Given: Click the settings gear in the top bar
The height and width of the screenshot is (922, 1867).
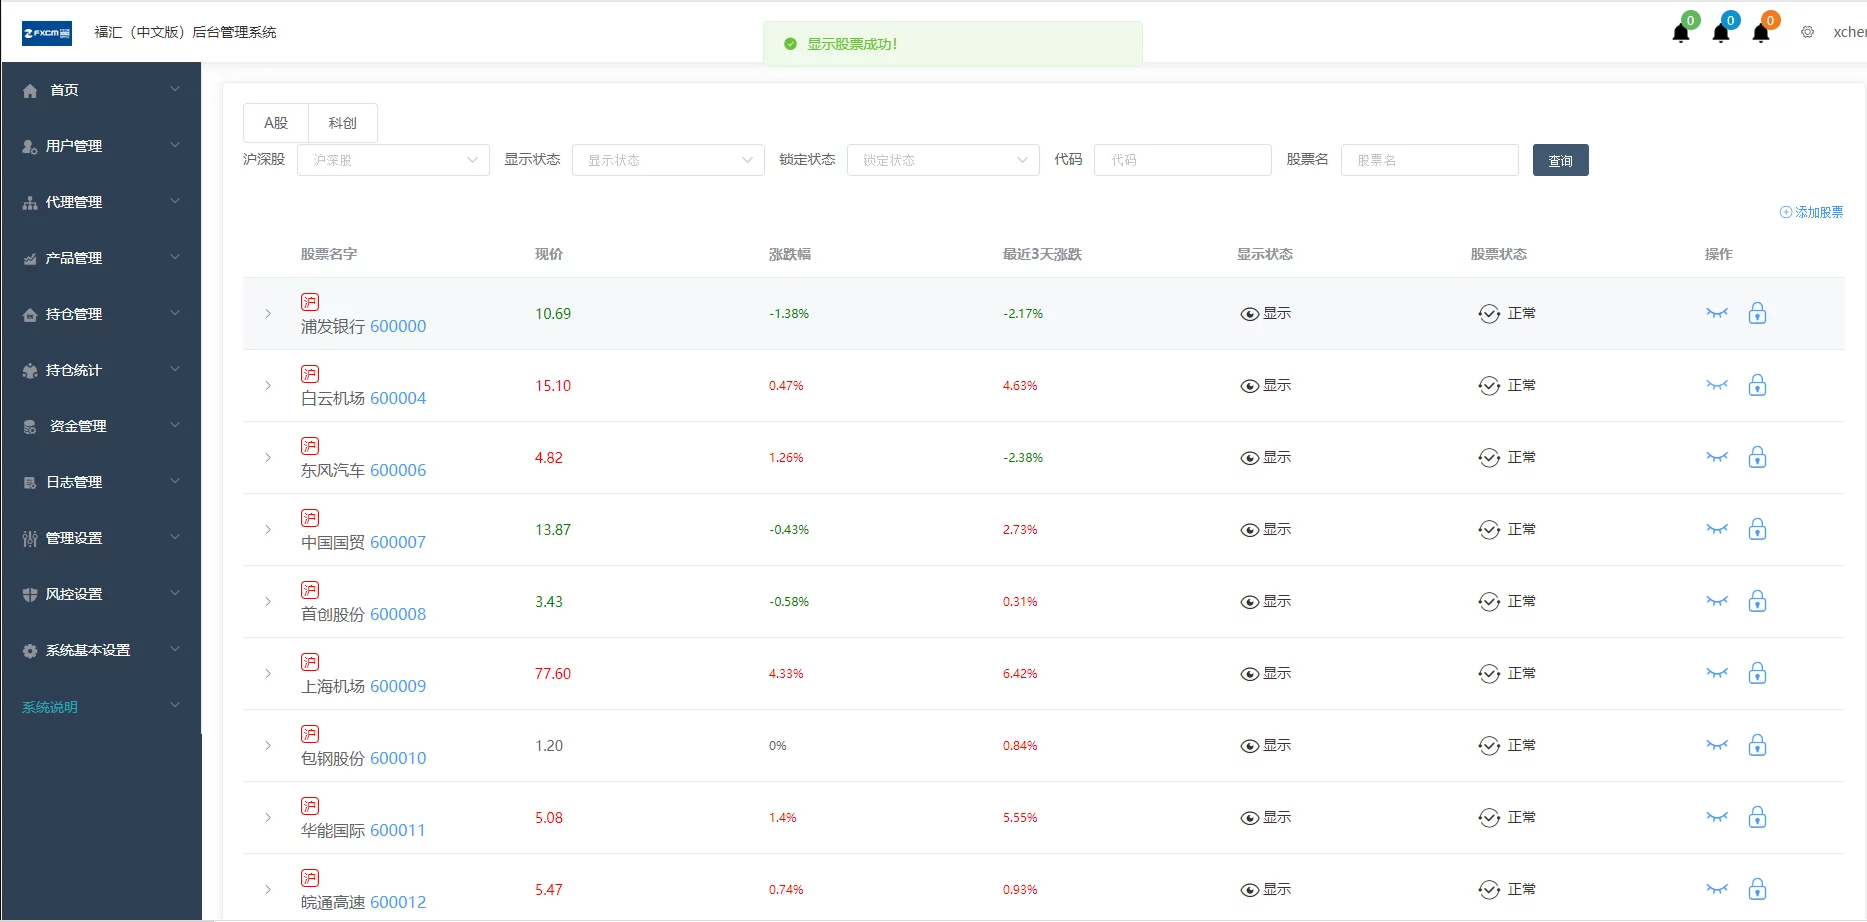Looking at the screenshot, I should [1807, 32].
